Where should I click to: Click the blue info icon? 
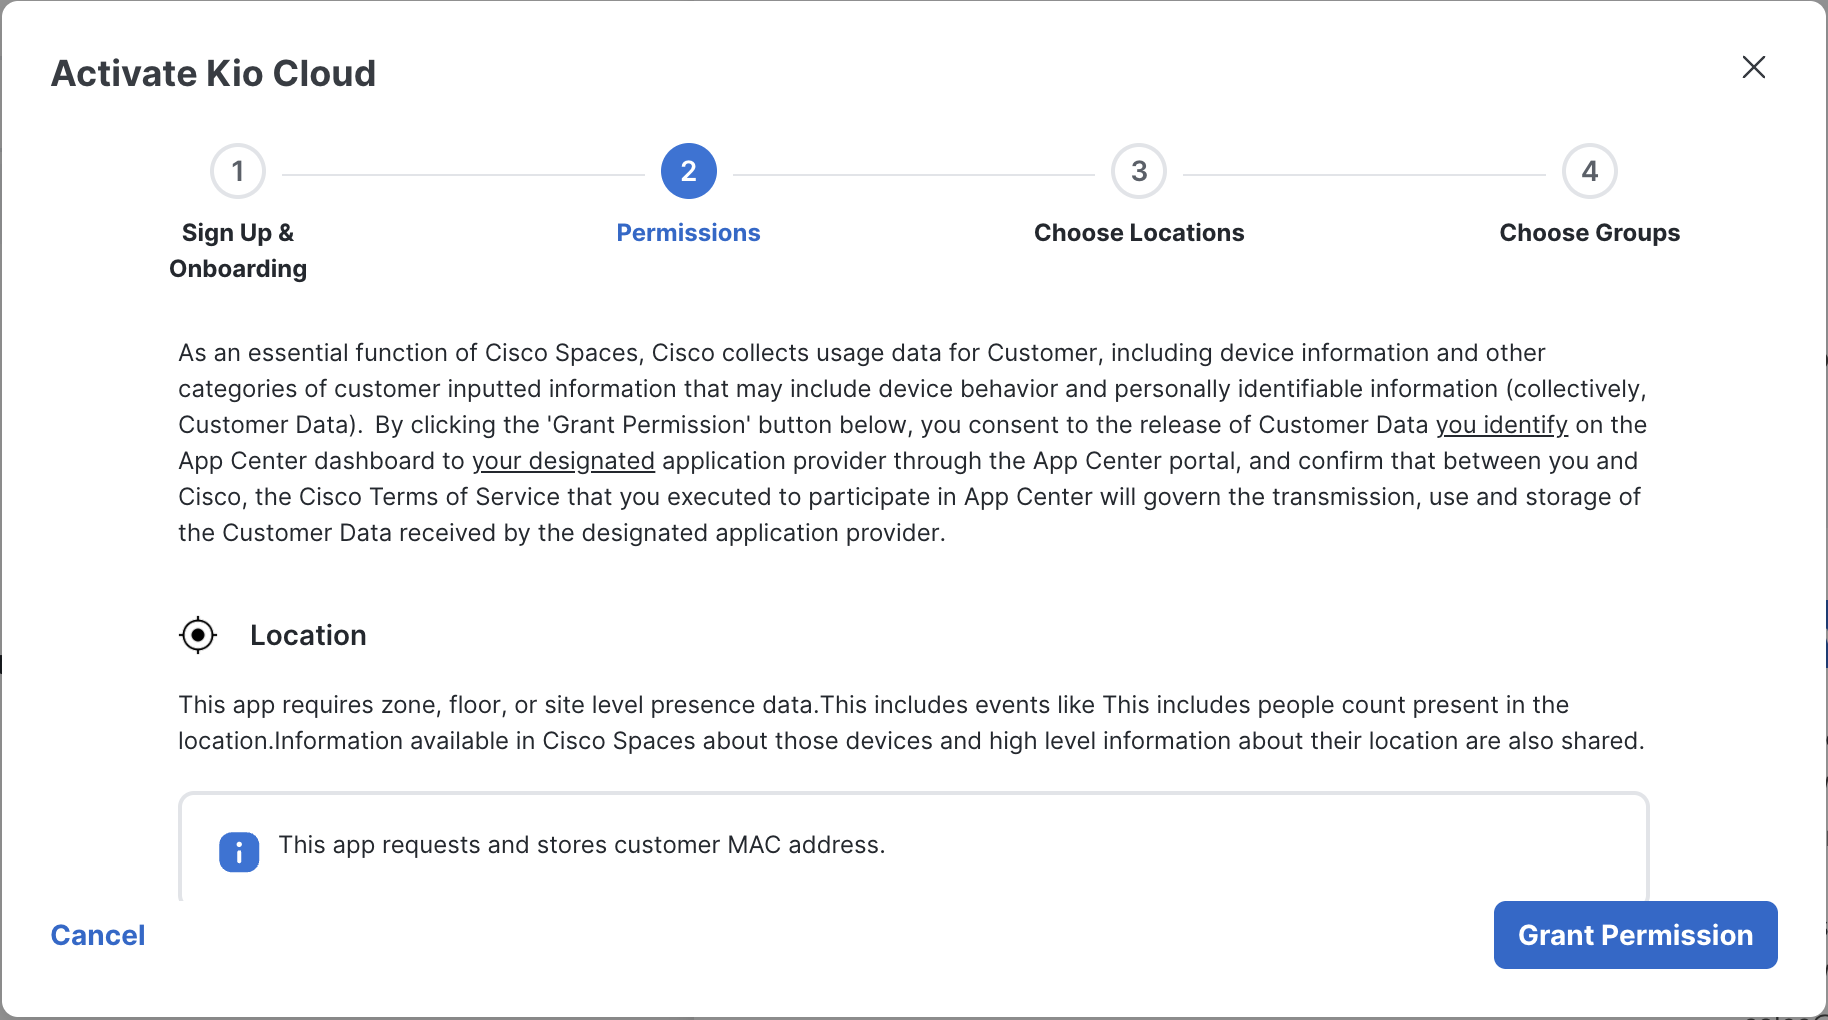tap(239, 852)
